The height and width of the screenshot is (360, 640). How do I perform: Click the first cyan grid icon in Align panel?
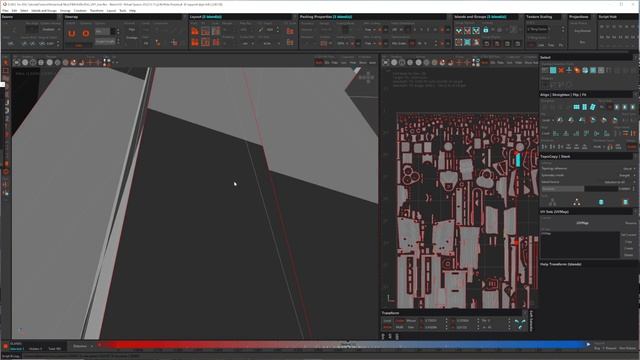(x=576, y=107)
